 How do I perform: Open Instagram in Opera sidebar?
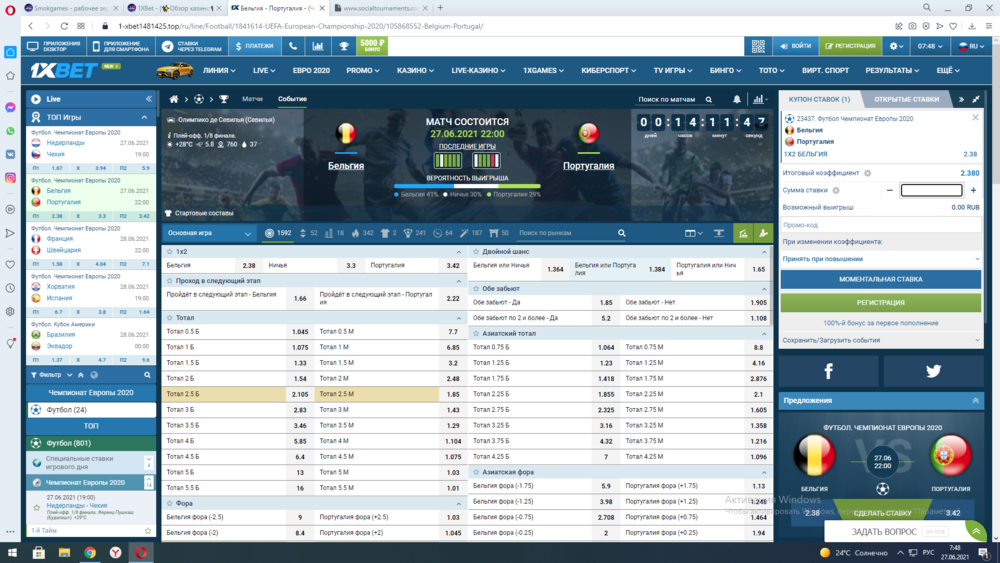pyautogui.click(x=10, y=178)
